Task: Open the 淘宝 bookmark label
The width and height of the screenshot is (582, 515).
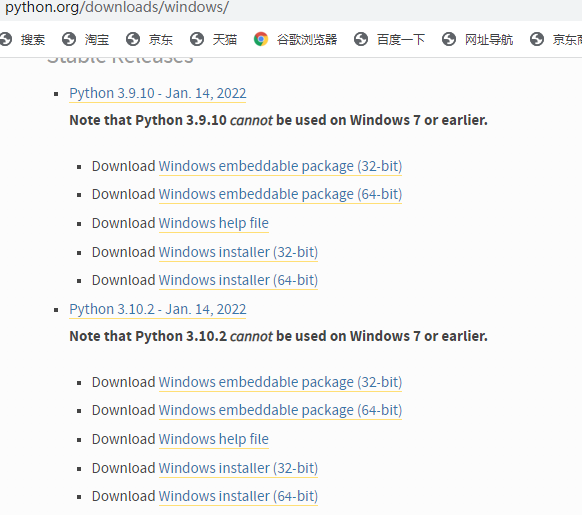Action: pos(97,39)
